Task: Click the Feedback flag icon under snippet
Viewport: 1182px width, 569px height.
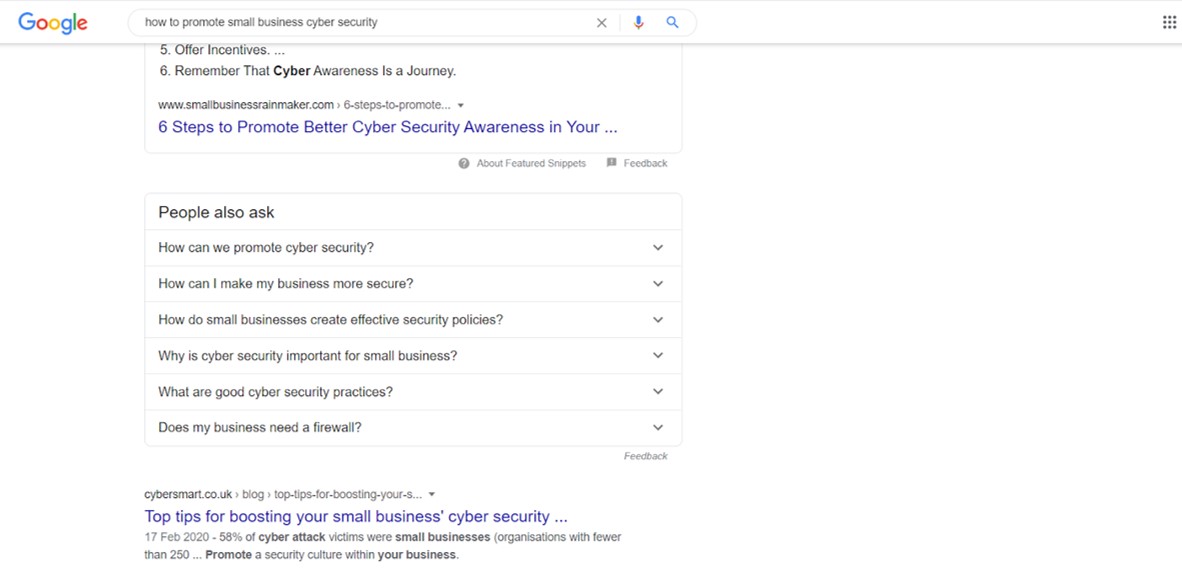Action: tap(611, 163)
